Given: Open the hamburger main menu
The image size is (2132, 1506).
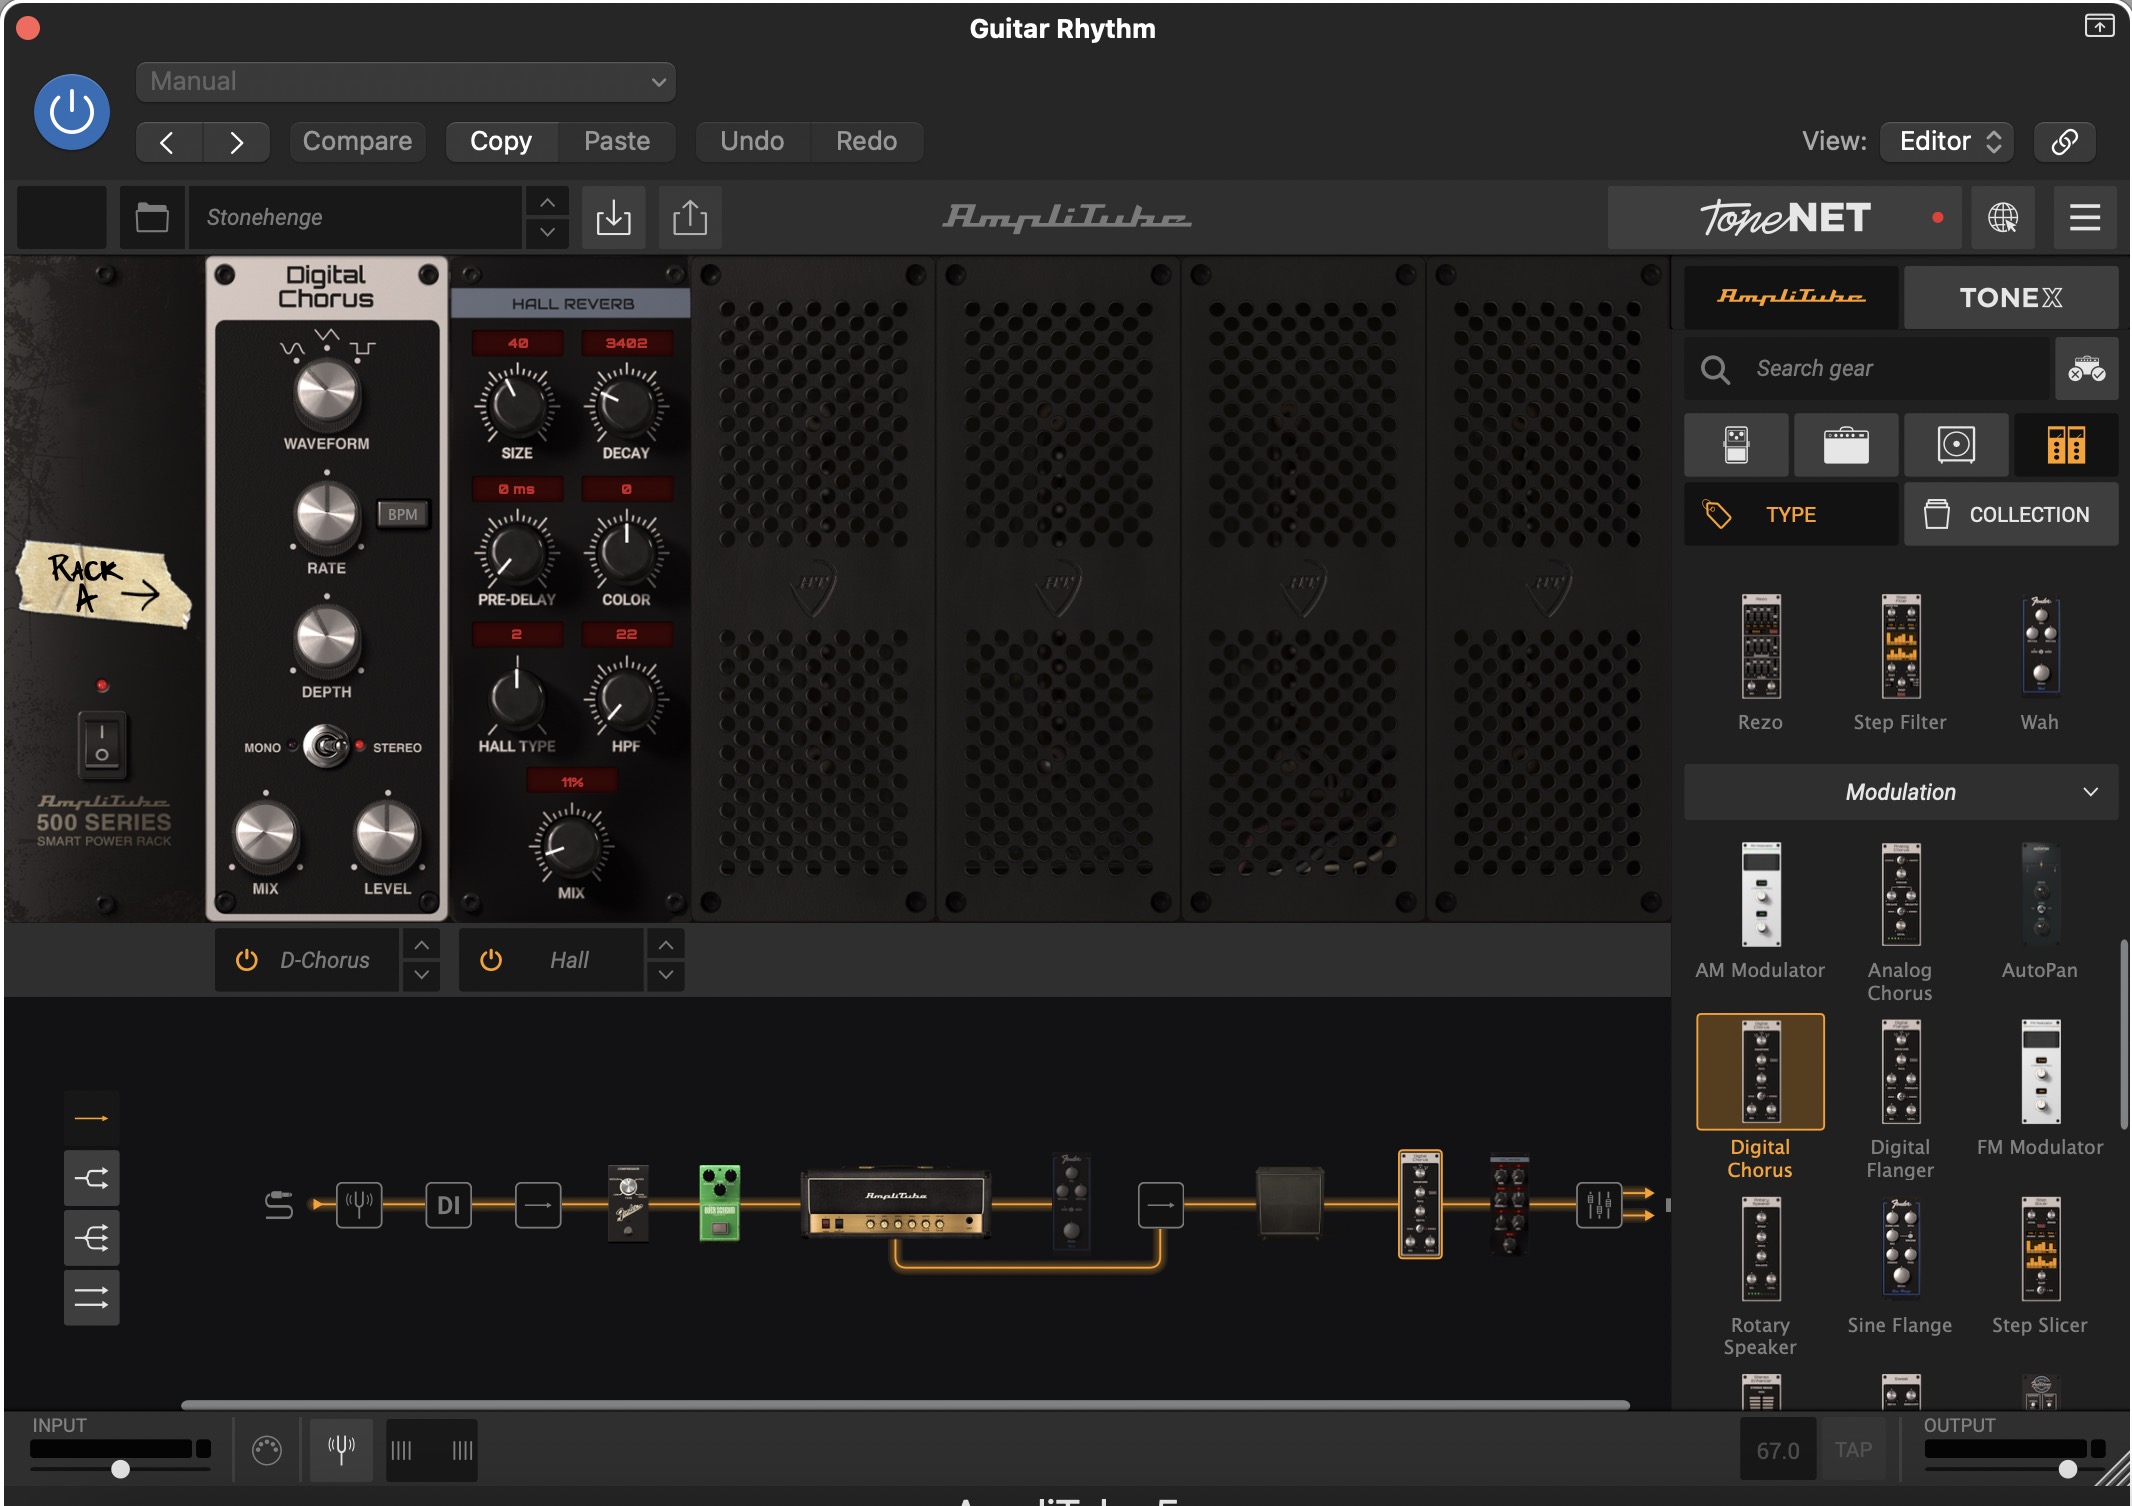Looking at the screenshot, I should click(x=2084, y=217).
